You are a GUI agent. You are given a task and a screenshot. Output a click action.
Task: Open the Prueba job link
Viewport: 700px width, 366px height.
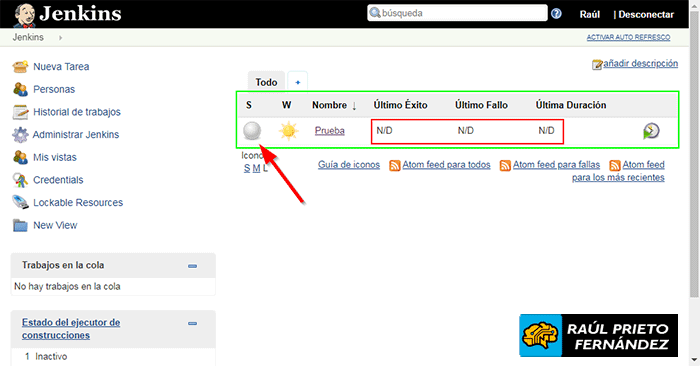[330, 131]
